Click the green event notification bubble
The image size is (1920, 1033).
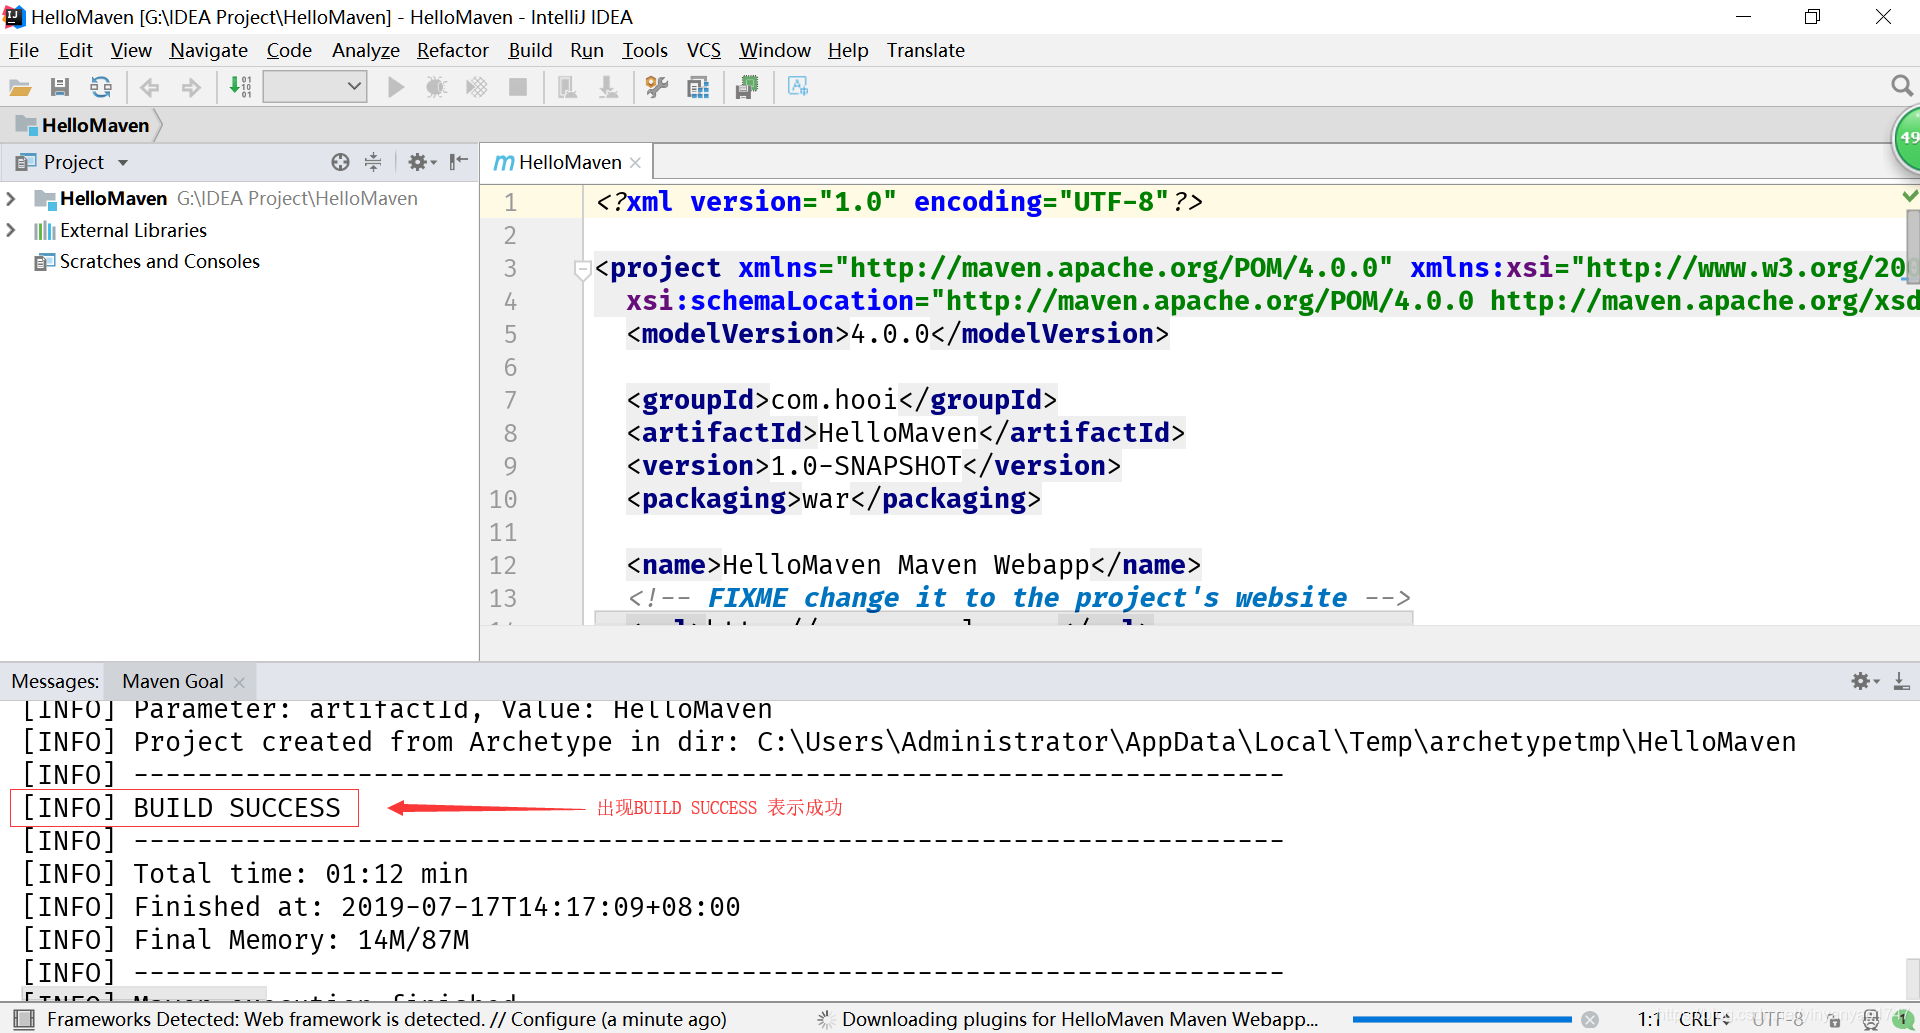pyautogui.click(x=1901, y=1019)
